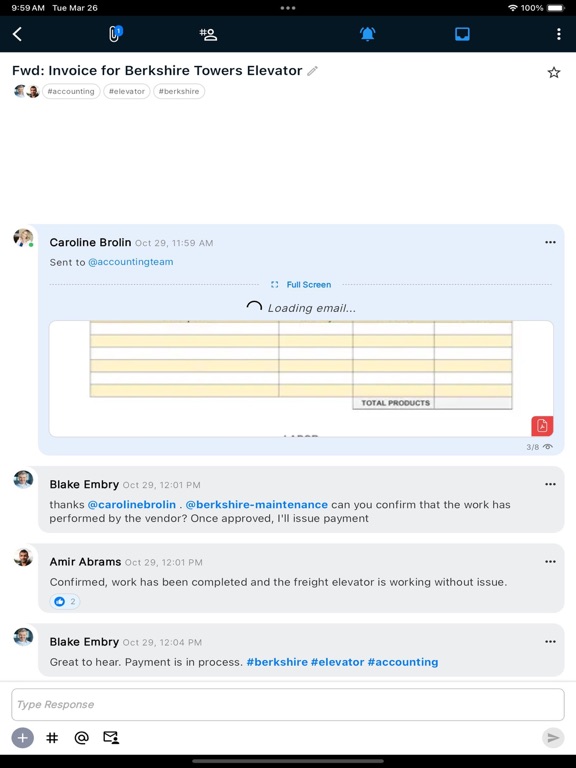576x768 pixels.
Task: Open the members and hashtags icon
Action: [x=208, y=34]
